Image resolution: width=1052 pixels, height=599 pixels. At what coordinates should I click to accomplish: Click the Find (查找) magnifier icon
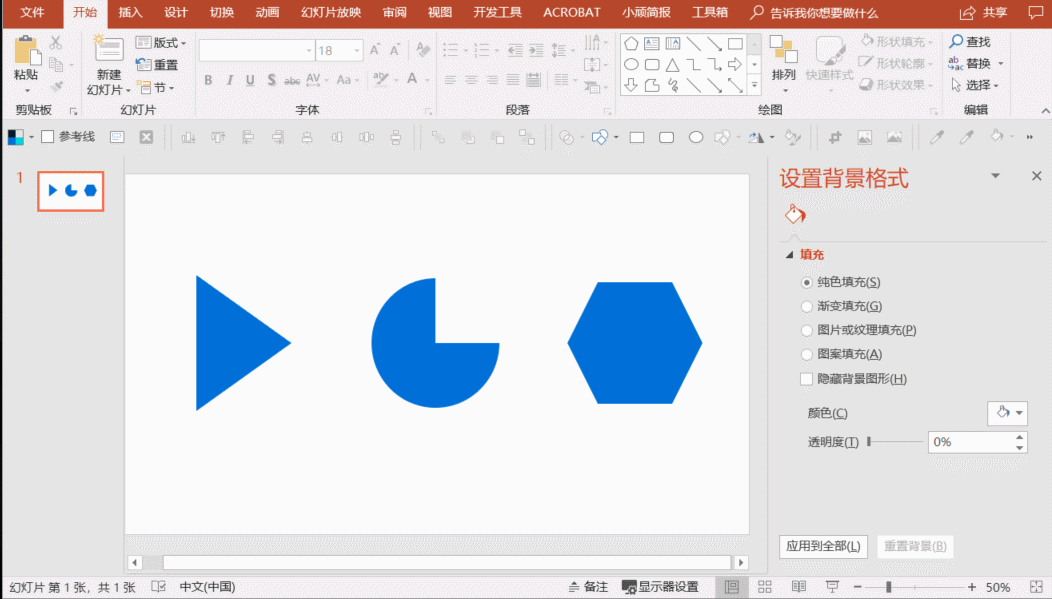(957, 42)
